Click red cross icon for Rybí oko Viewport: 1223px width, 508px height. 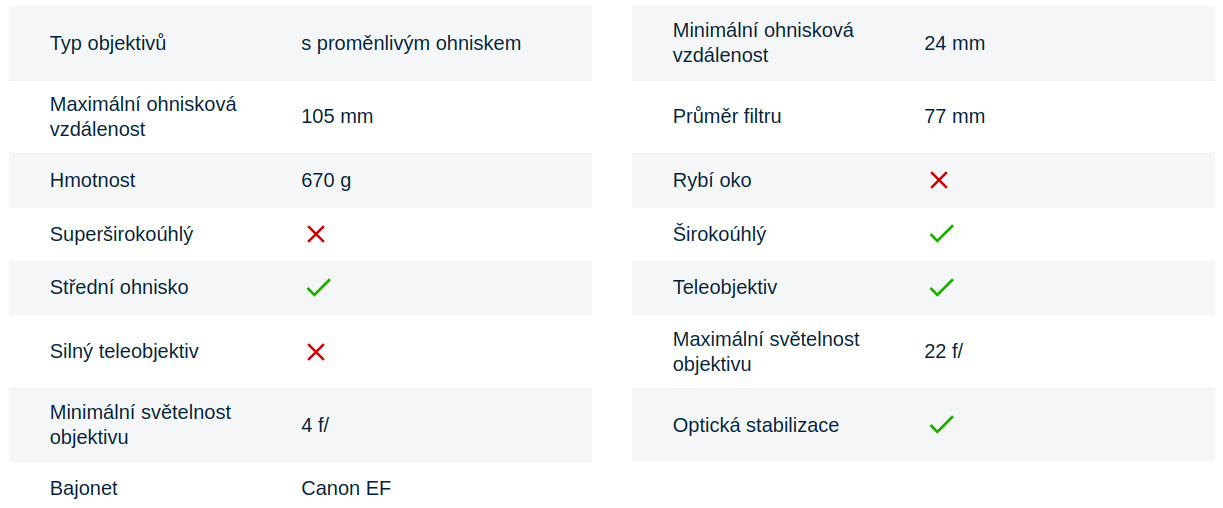(x=938, y=180)
